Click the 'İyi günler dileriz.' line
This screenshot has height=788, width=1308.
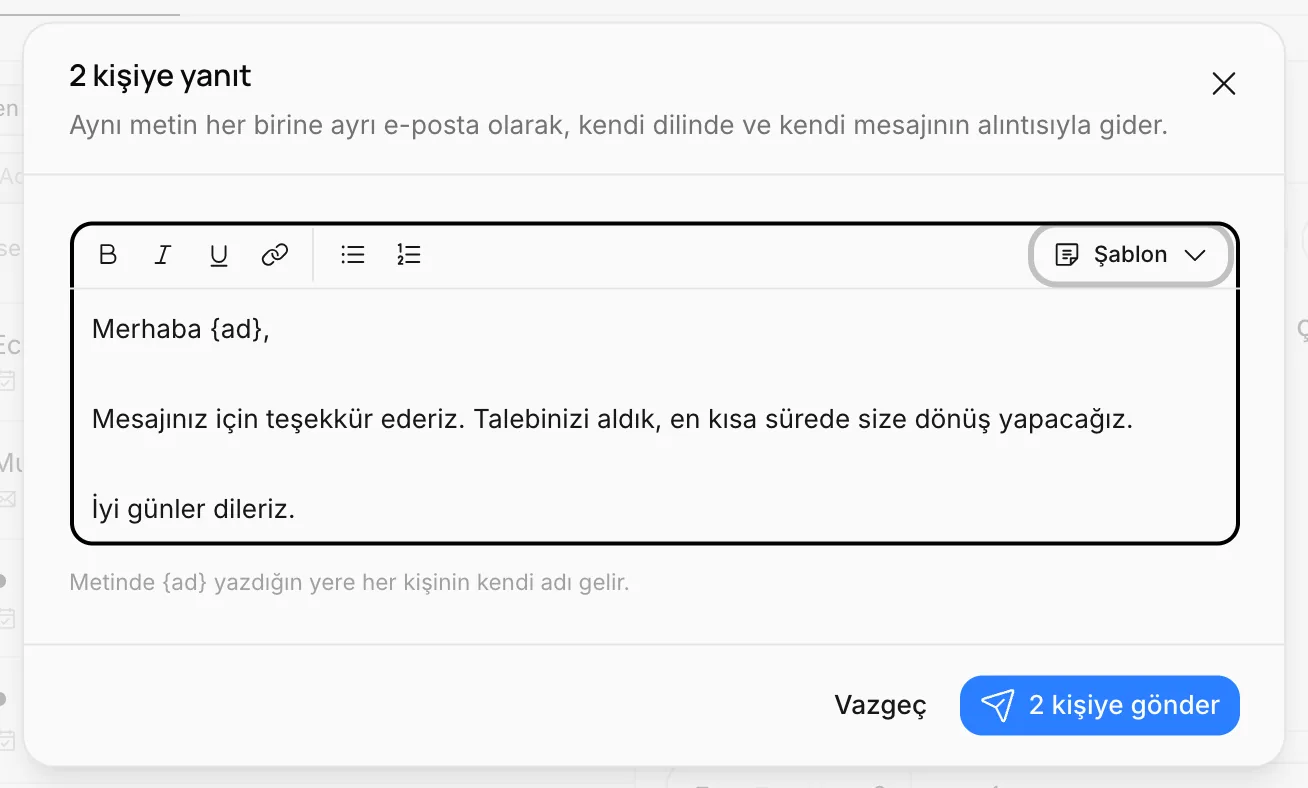pyautogui.click(x=193, y=510)
